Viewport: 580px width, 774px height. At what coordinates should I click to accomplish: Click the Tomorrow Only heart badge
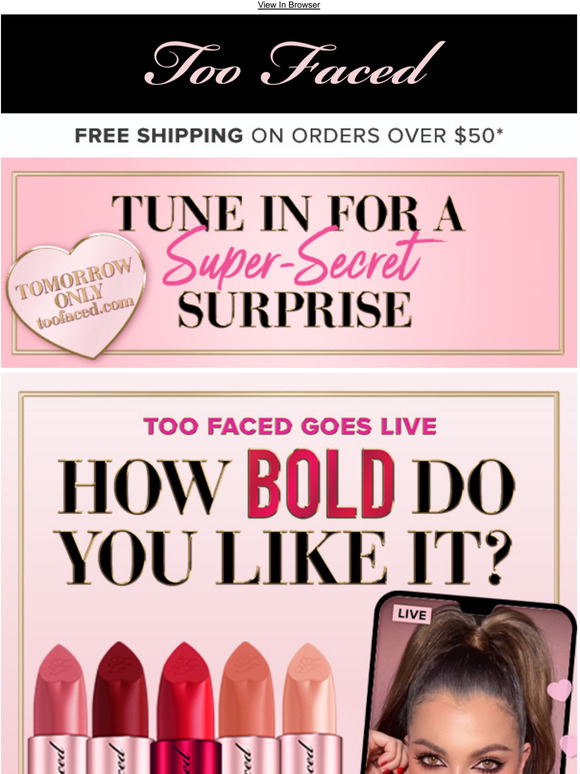[76, 295]
